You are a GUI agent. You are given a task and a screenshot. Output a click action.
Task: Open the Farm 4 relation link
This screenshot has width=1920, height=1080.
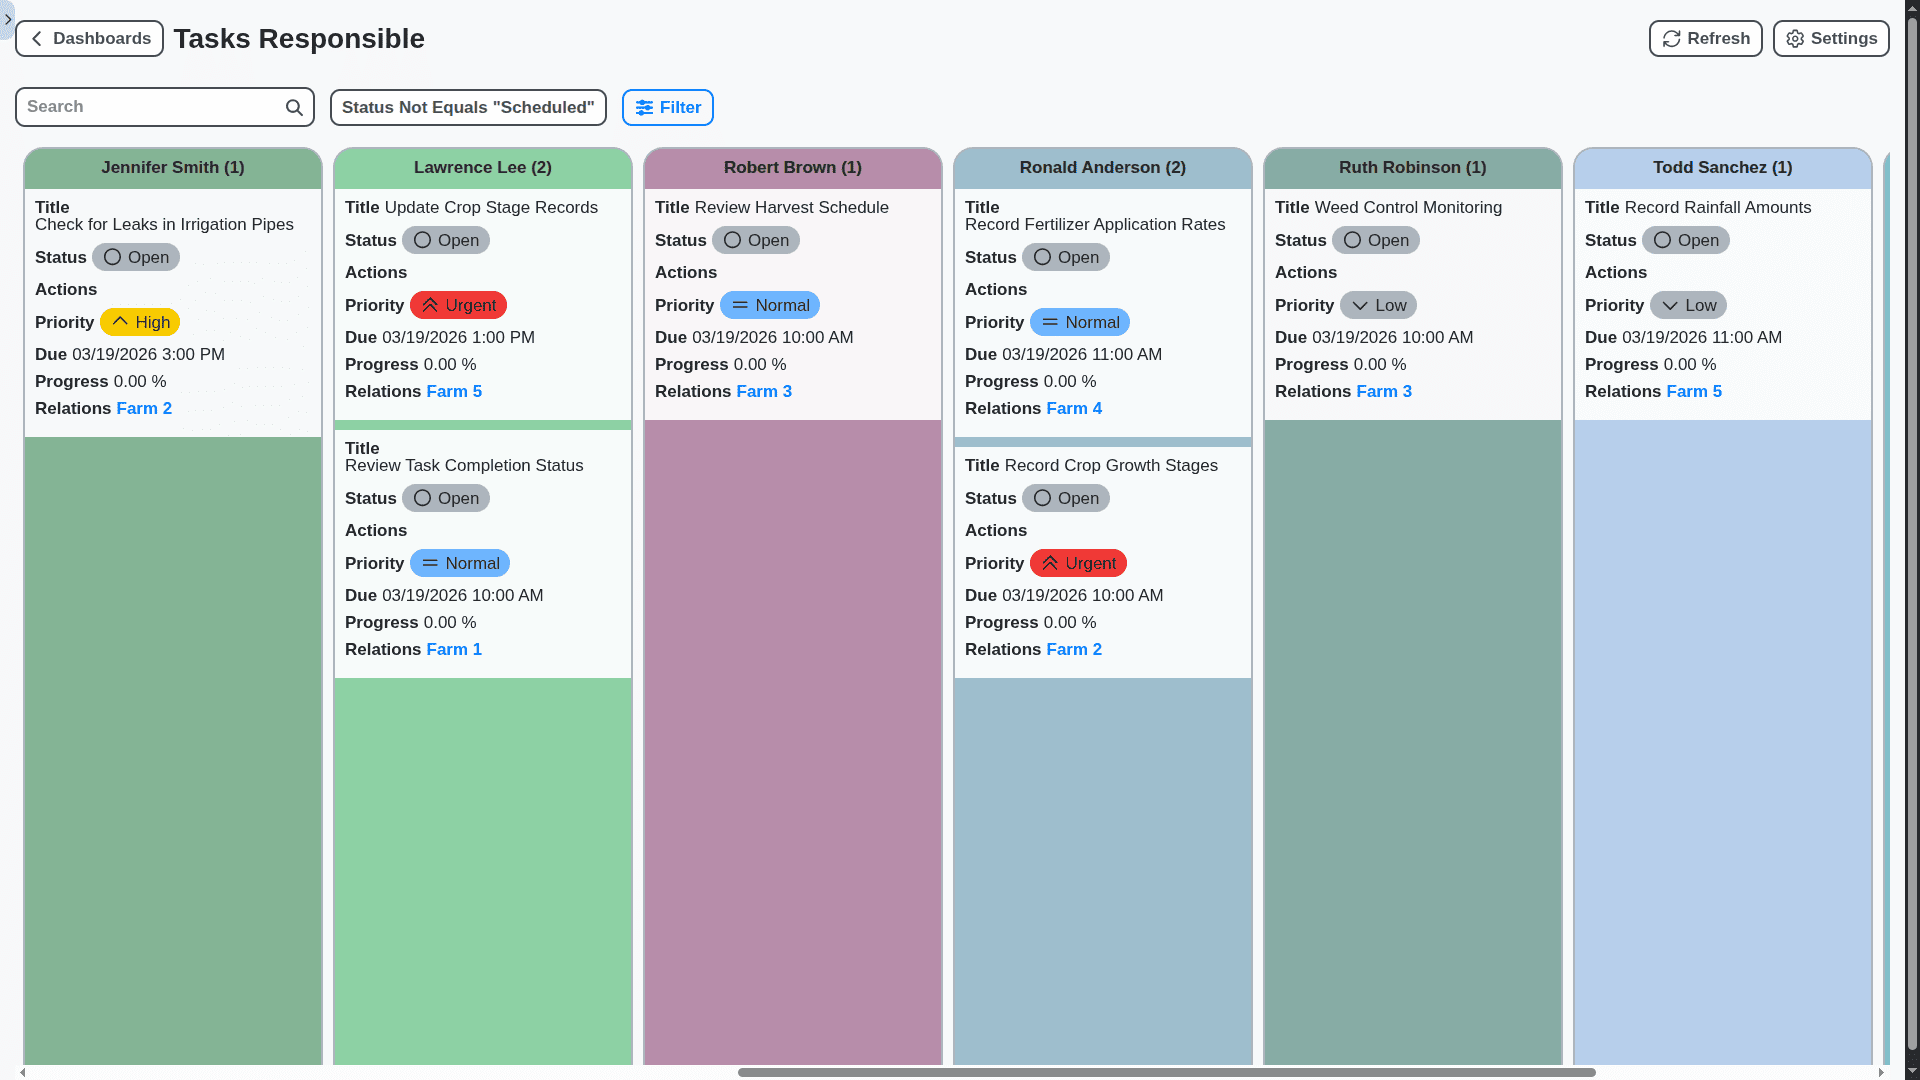(x=1074, y=408)
